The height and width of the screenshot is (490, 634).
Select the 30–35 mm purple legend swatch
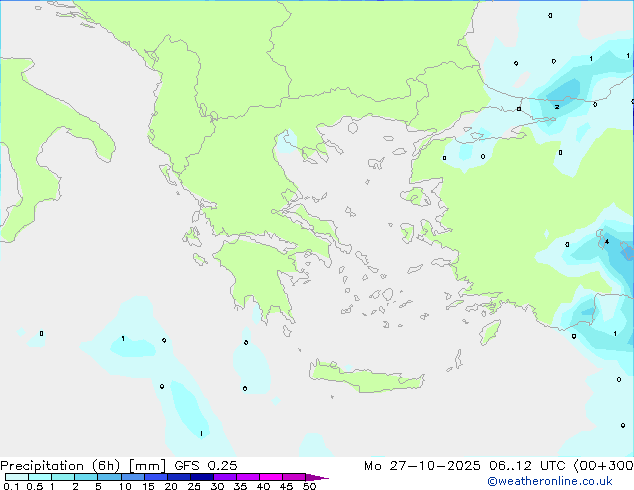[x=224, y=477]
